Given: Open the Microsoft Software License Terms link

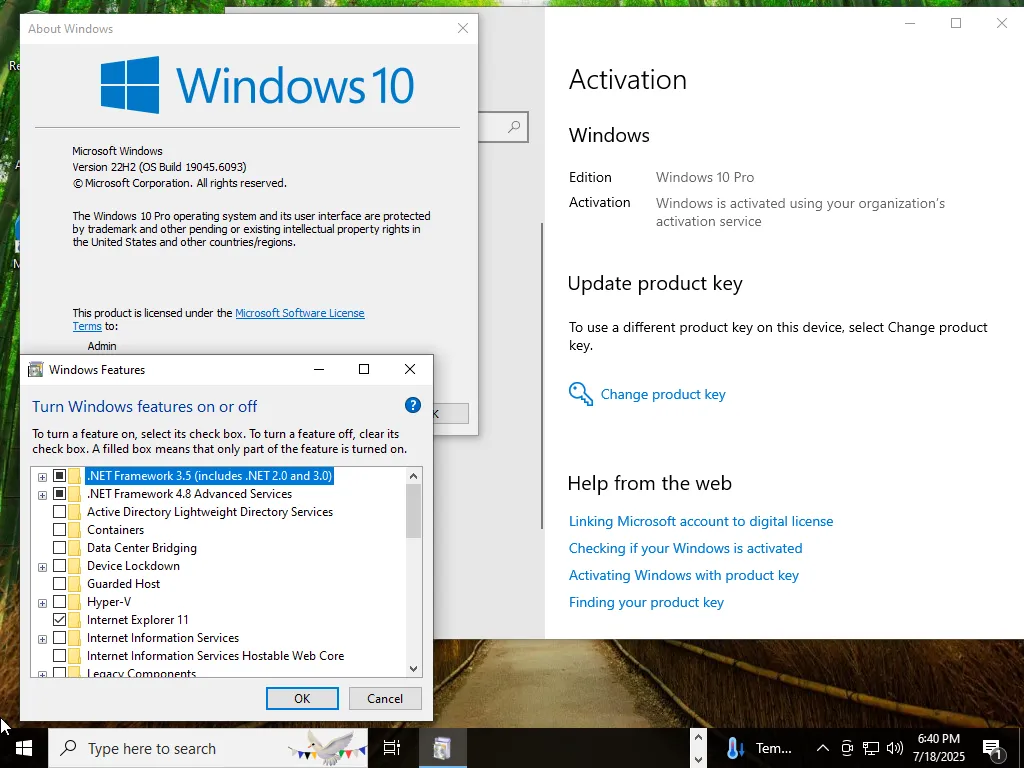Looking at the screenshot, I should pos(300,313).
